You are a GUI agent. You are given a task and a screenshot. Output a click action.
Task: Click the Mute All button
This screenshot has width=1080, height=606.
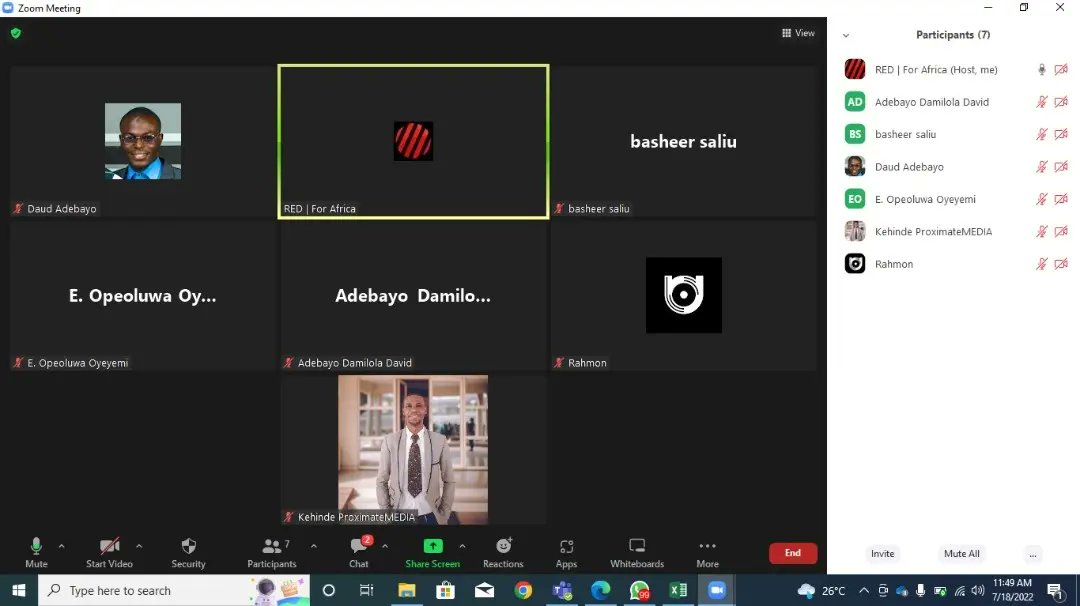[x=962, y=554]
